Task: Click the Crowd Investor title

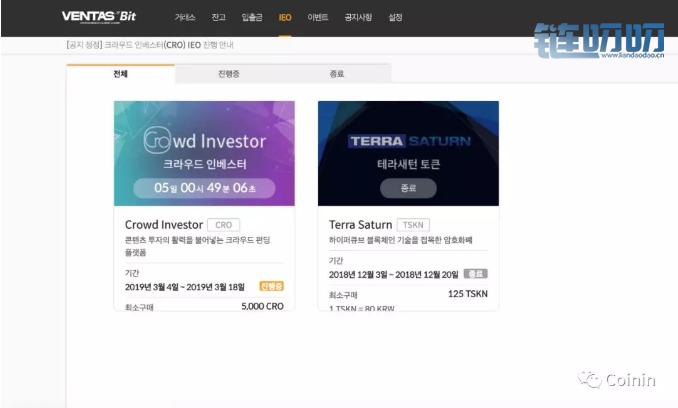Action: [163, 225]
